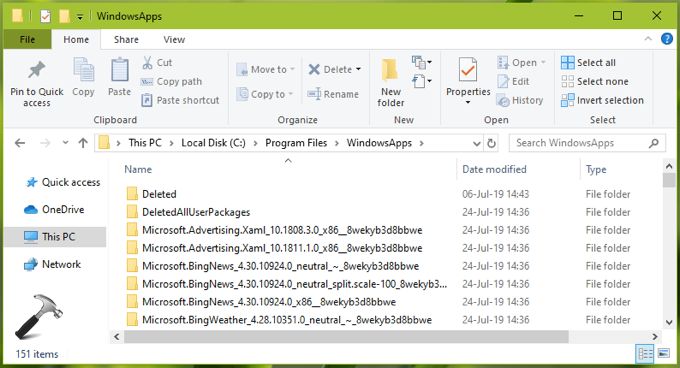
Task: Click the Pin to Quick access icon
Action: [x=36, y=70]
